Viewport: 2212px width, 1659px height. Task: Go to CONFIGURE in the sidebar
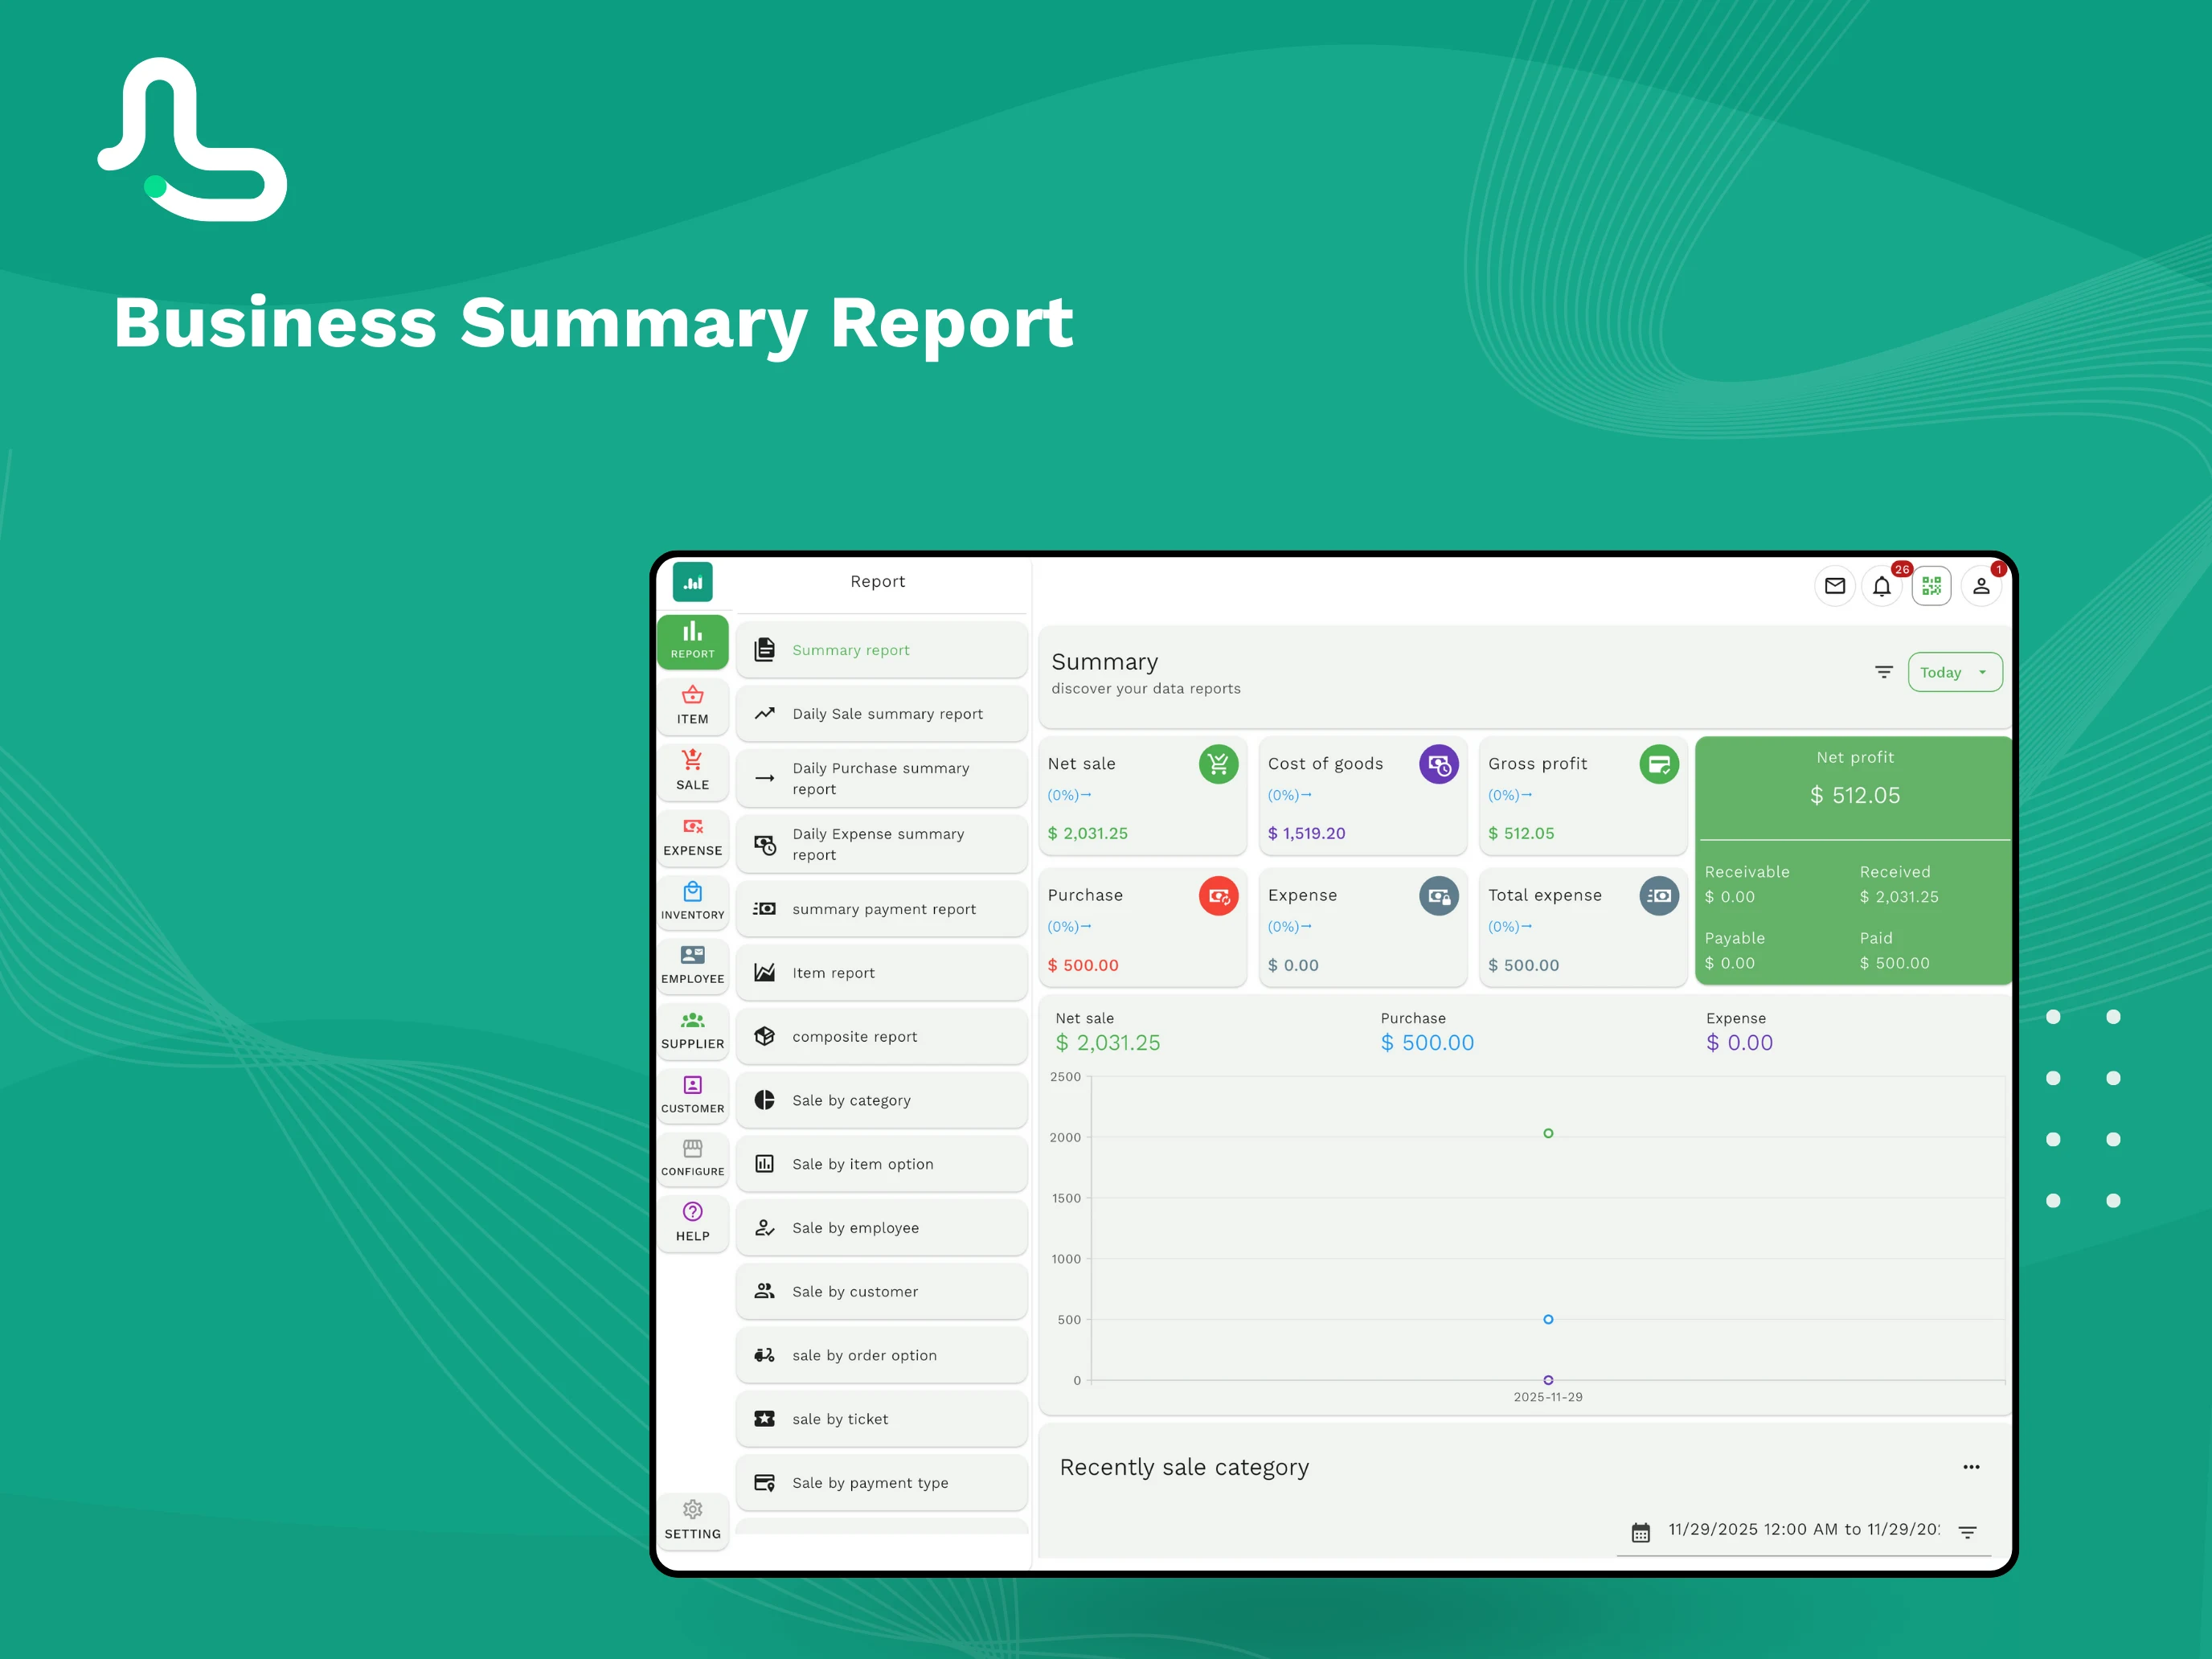point(692,1158)
